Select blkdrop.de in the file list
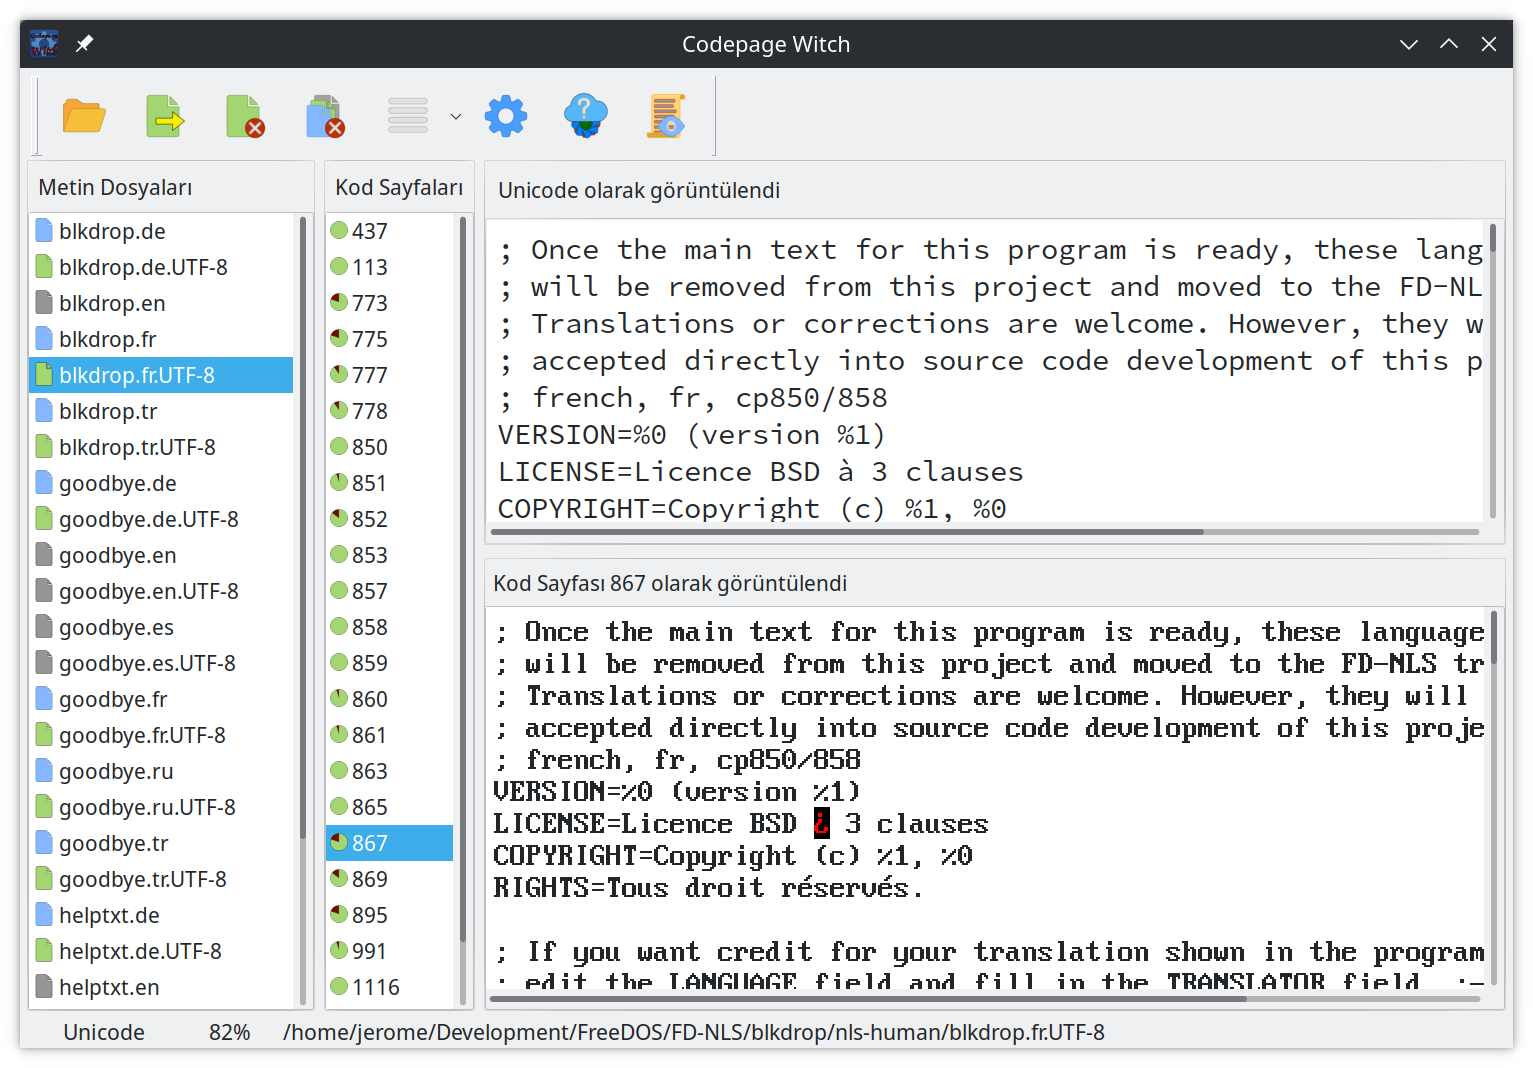Screen dimensions: 1533x1068 tap(112, 231)
